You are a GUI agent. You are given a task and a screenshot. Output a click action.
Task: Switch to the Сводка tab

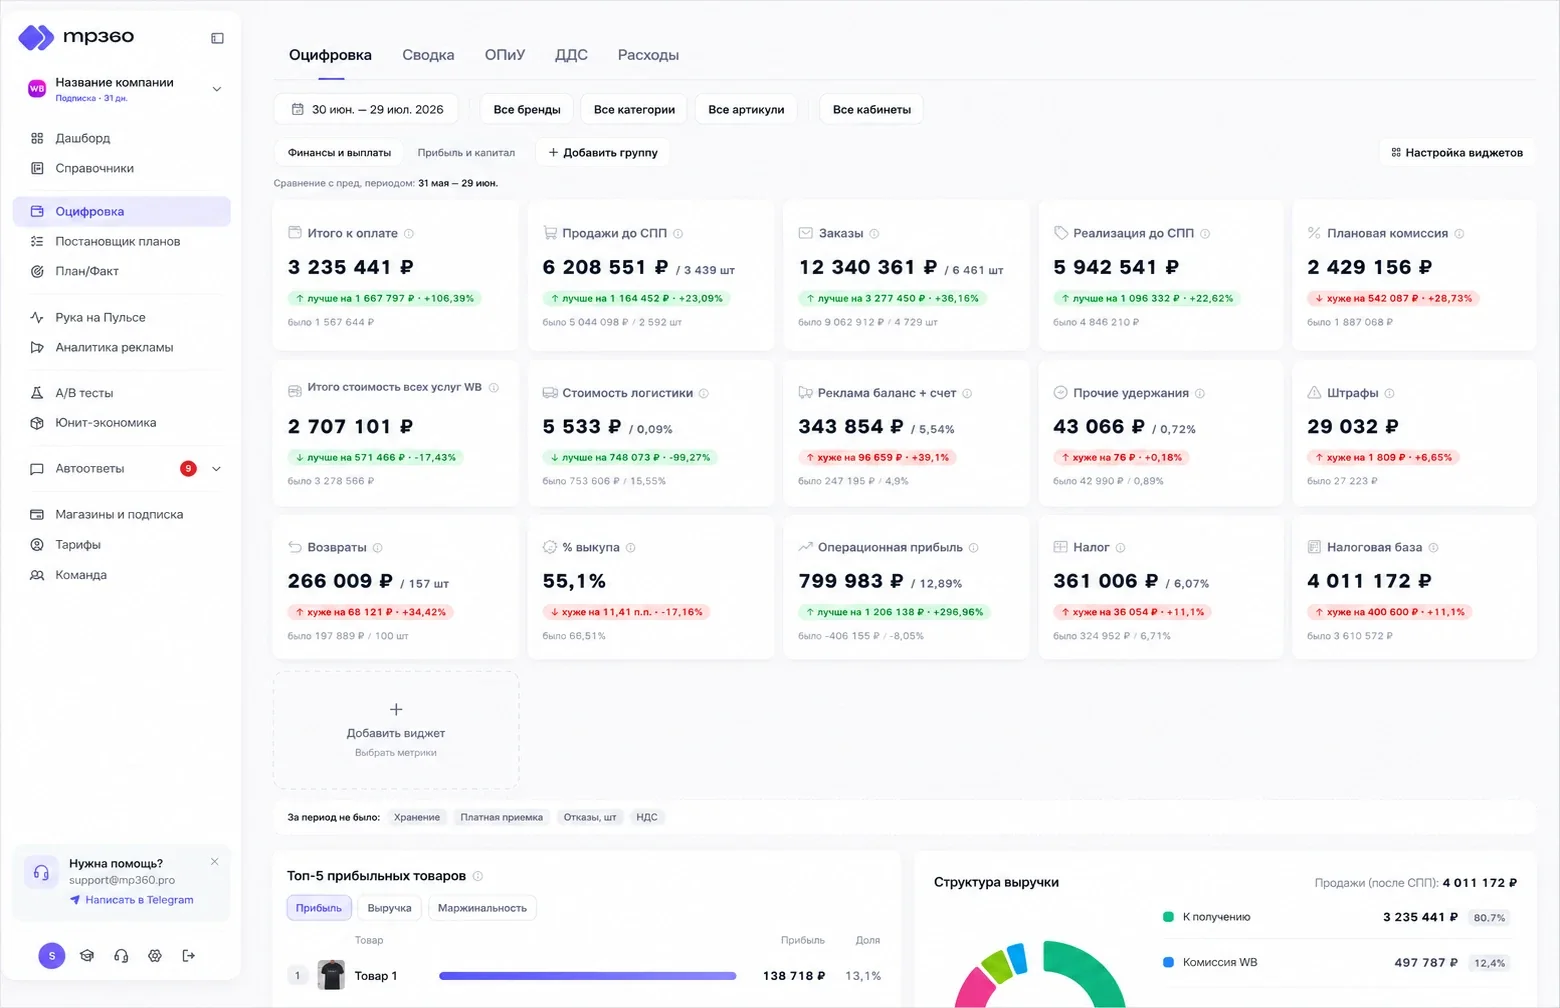428,55
